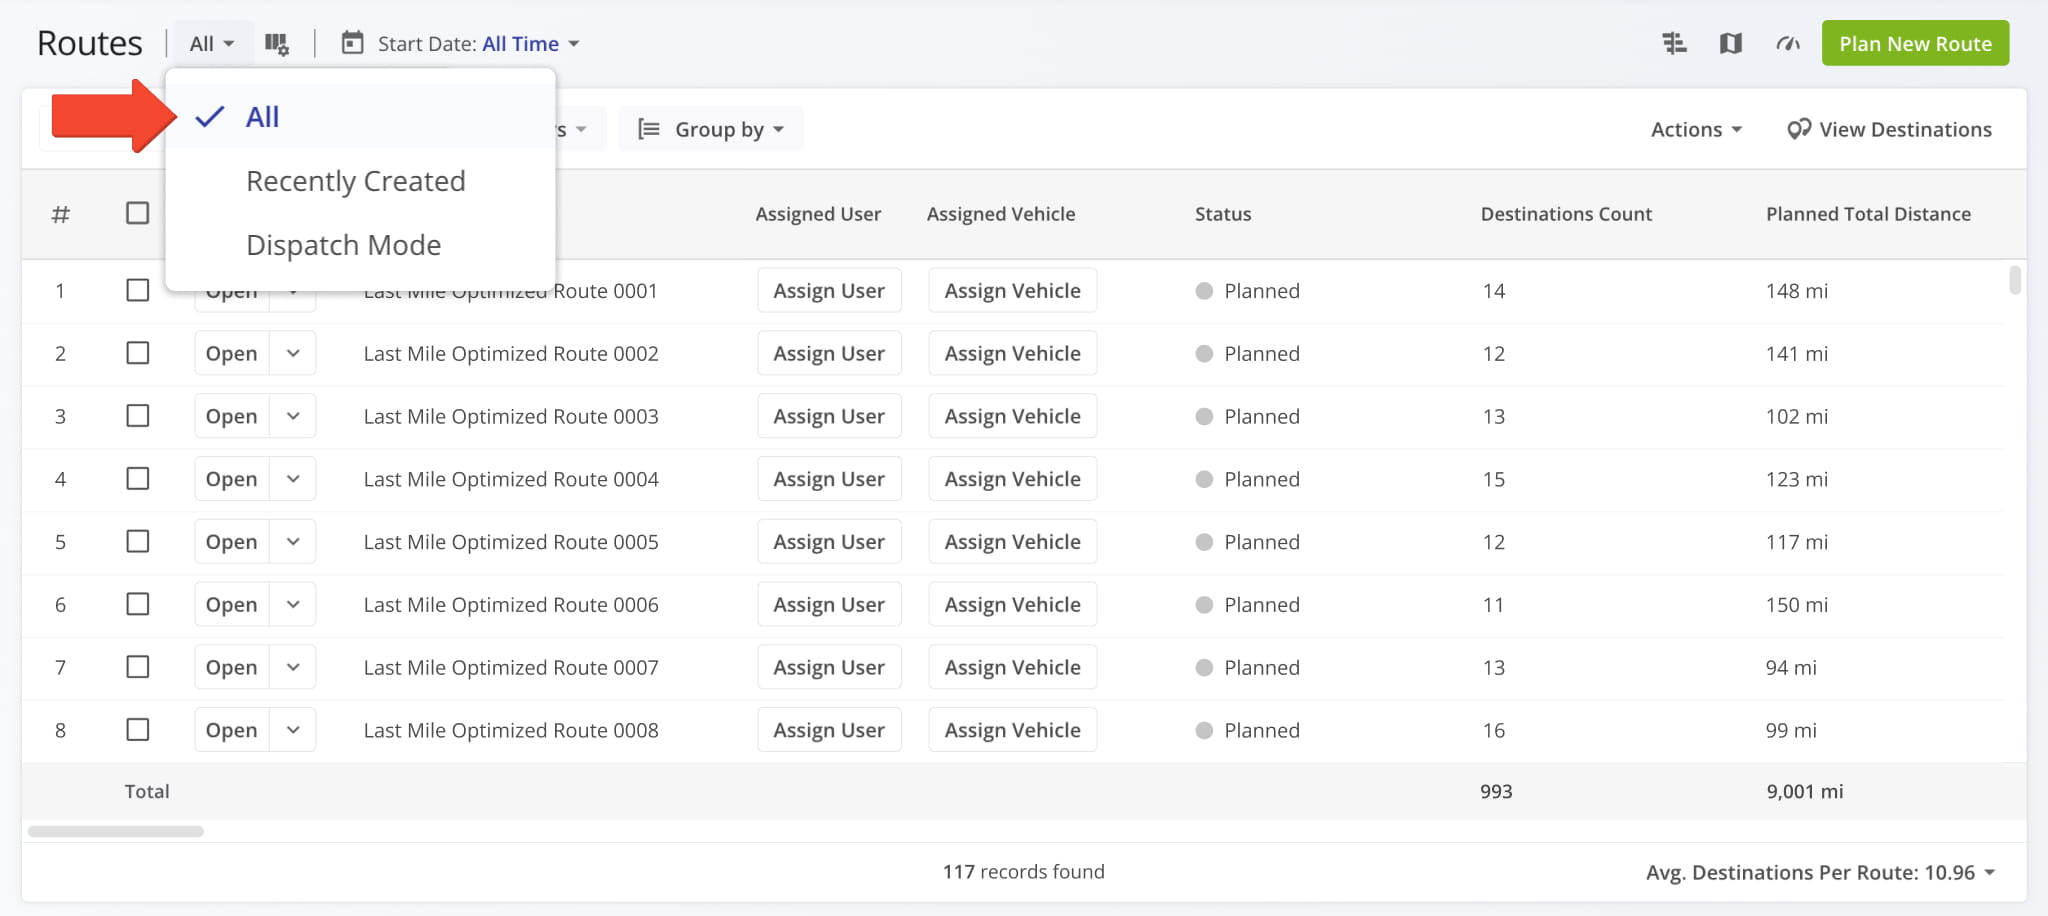2048x916 pixels.
Task: Expand the Open arrow for Route 0002
Action: point(293,353)
